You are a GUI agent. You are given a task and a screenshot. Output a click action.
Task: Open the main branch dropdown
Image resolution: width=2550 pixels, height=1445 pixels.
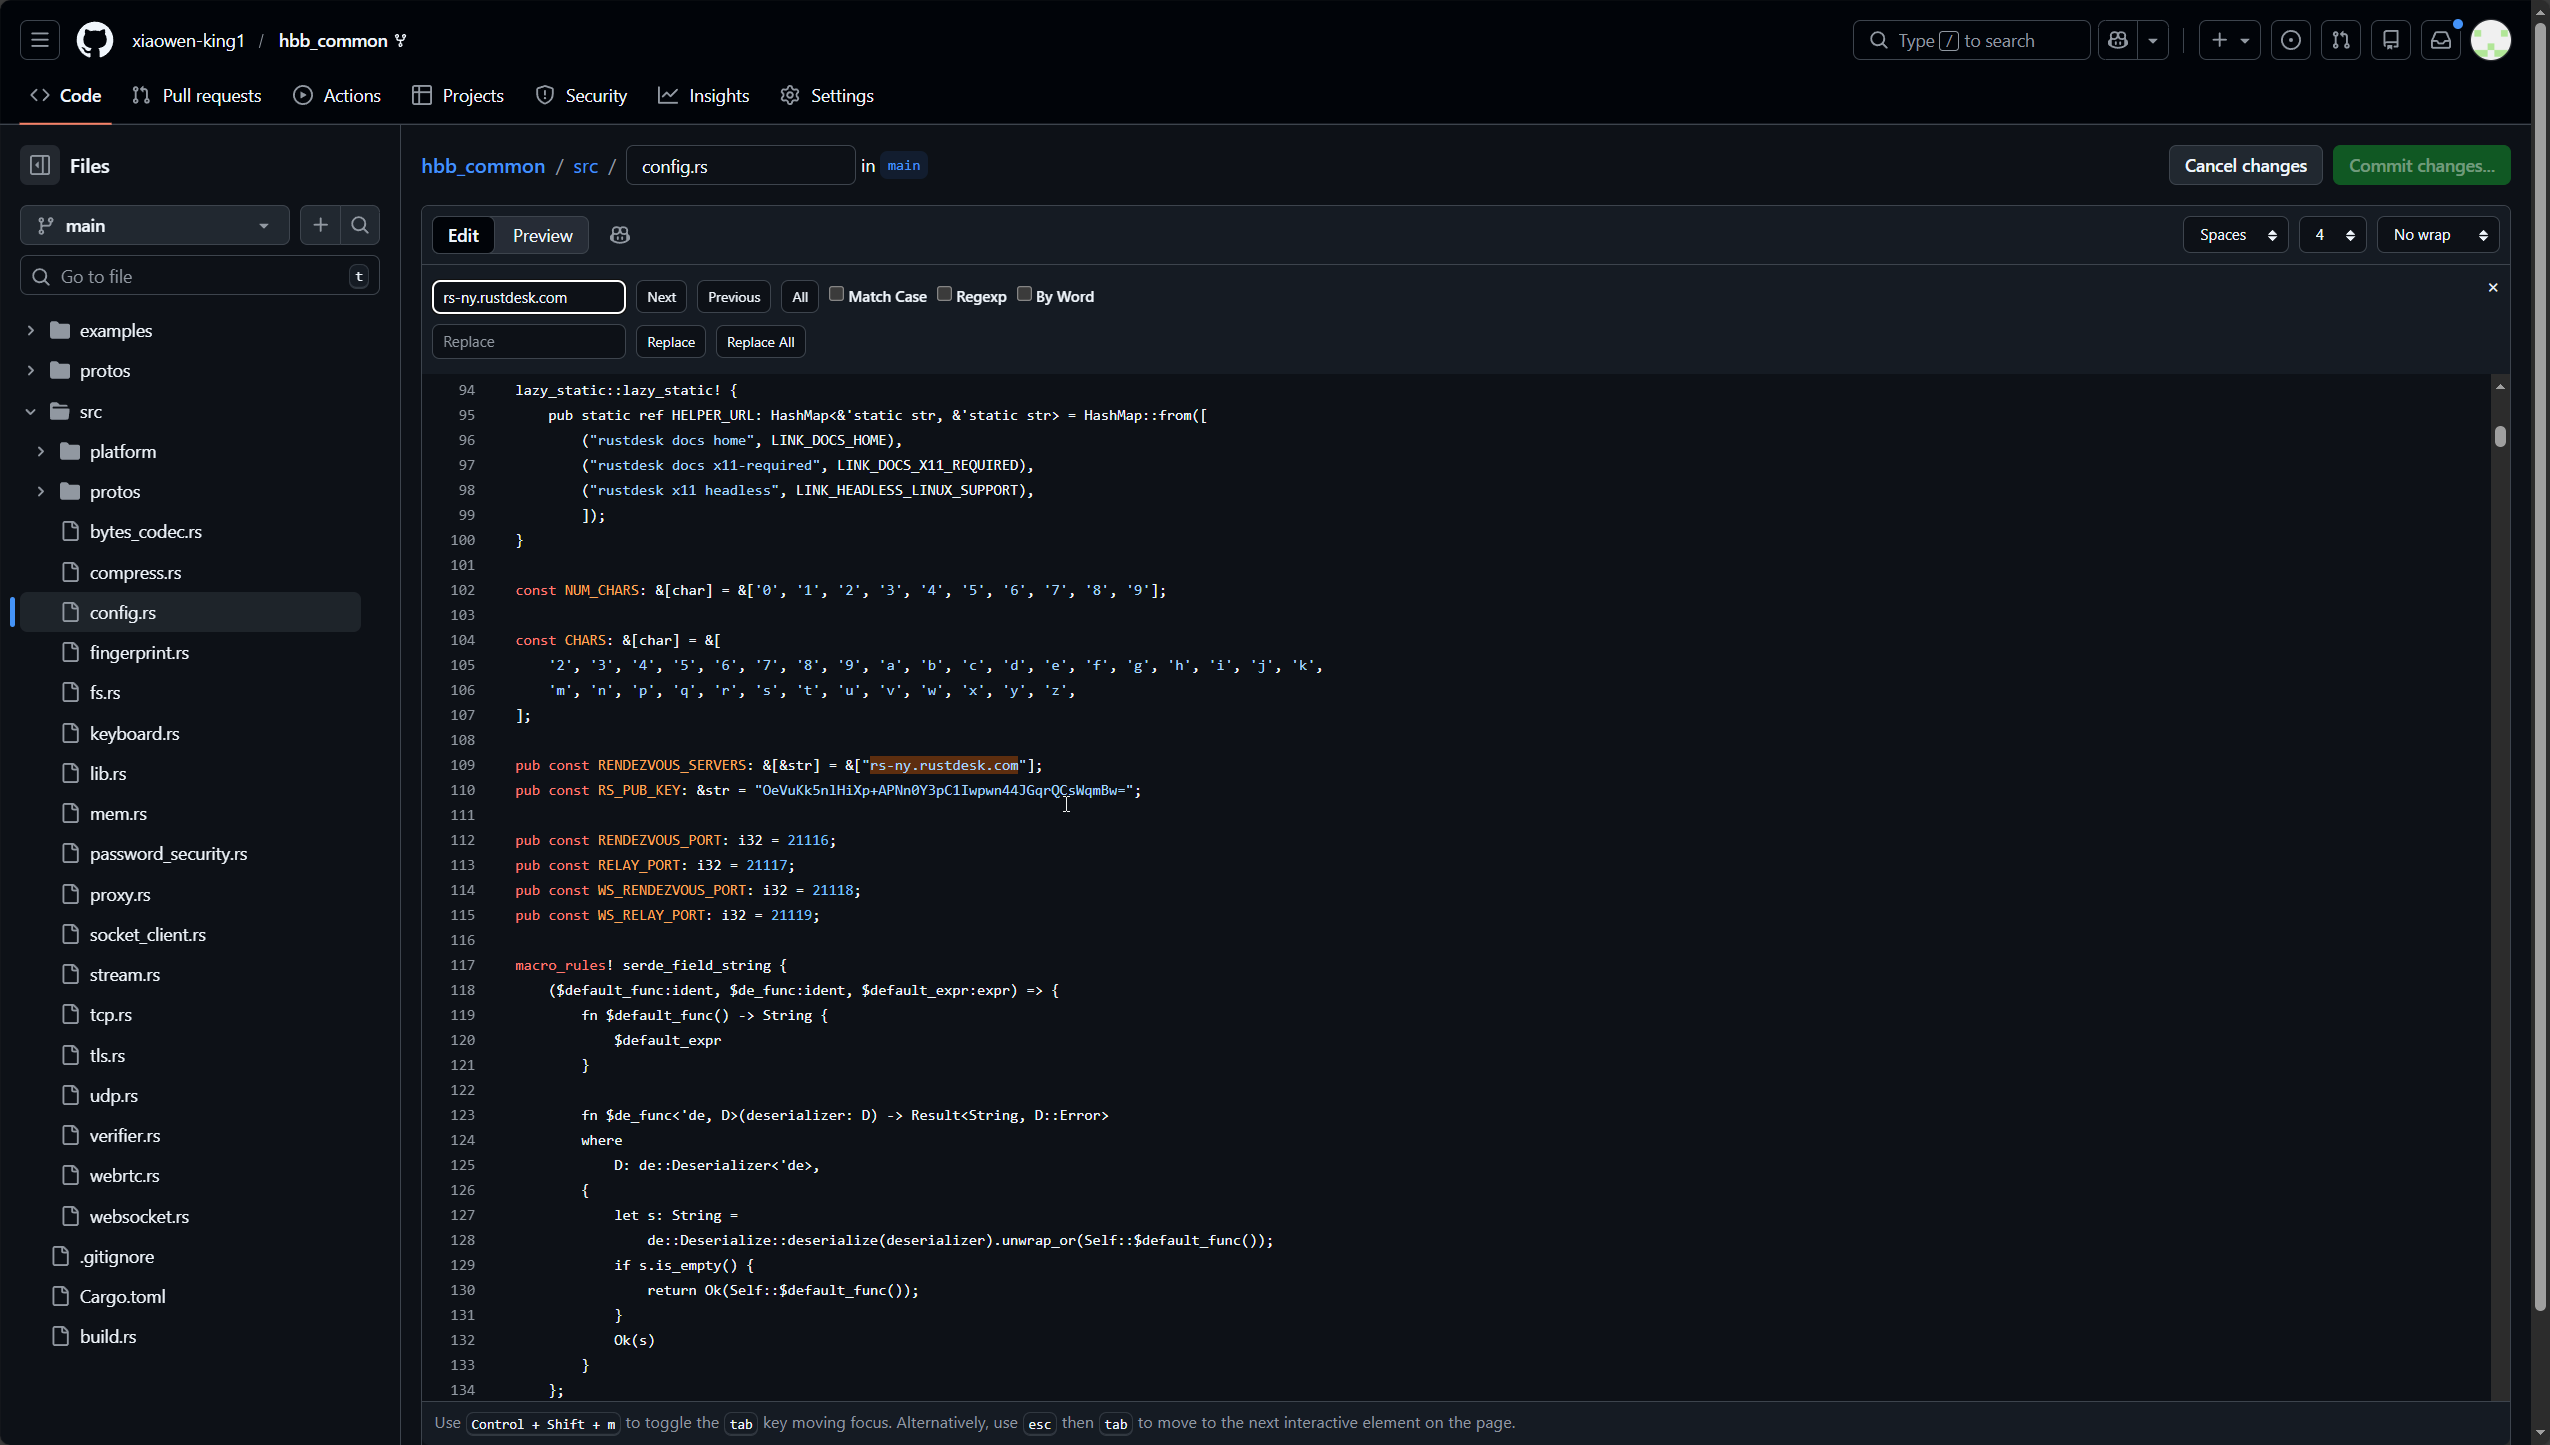tap(155, 226)
